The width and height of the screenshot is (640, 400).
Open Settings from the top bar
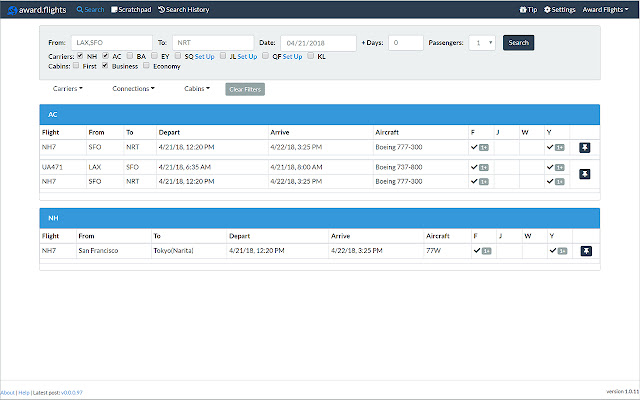(x=559, y=9)
